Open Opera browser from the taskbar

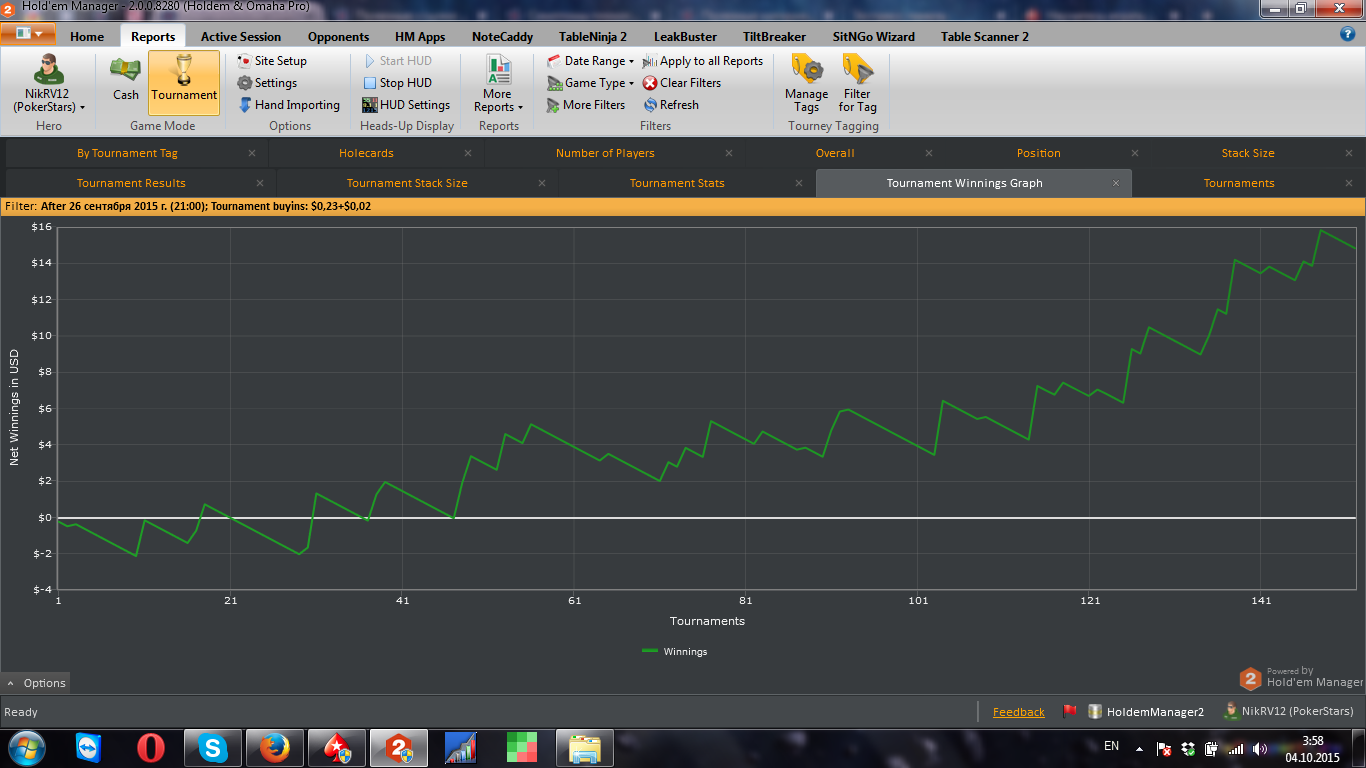pyautogui.click(x=151, y=748)
